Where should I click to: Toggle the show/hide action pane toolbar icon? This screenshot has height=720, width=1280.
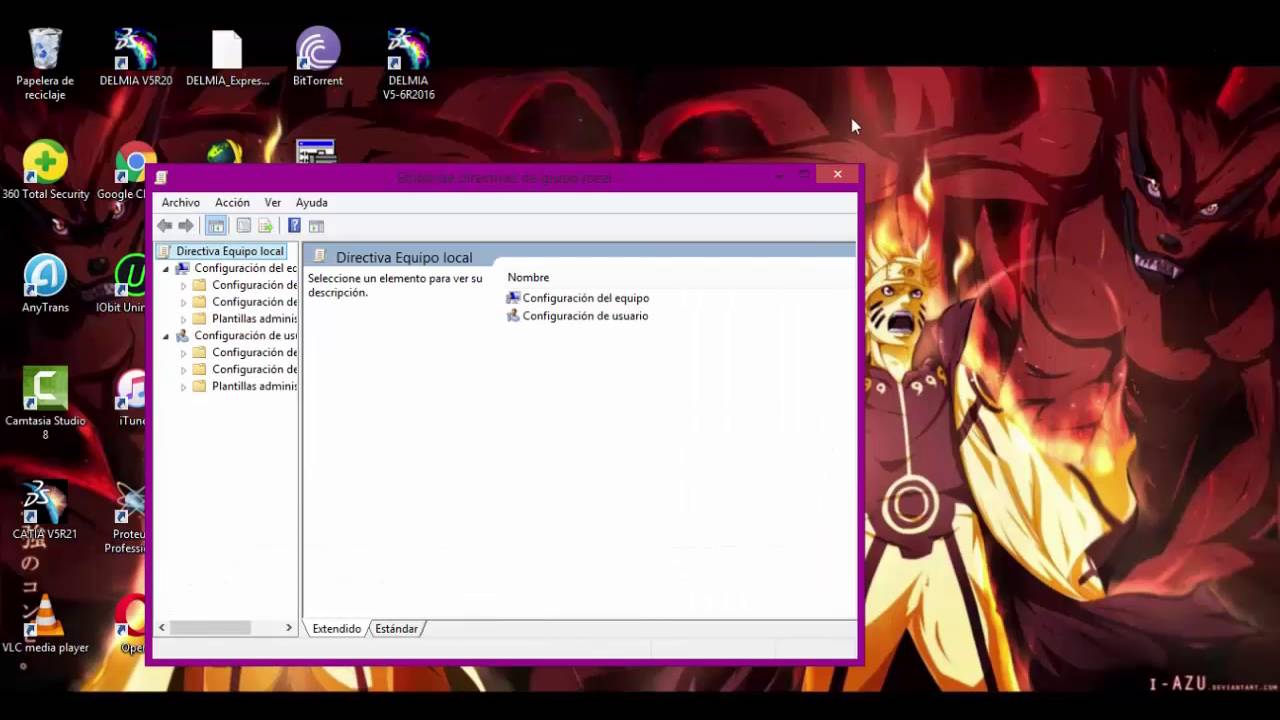pyautogui.click(x=316, y=226)
